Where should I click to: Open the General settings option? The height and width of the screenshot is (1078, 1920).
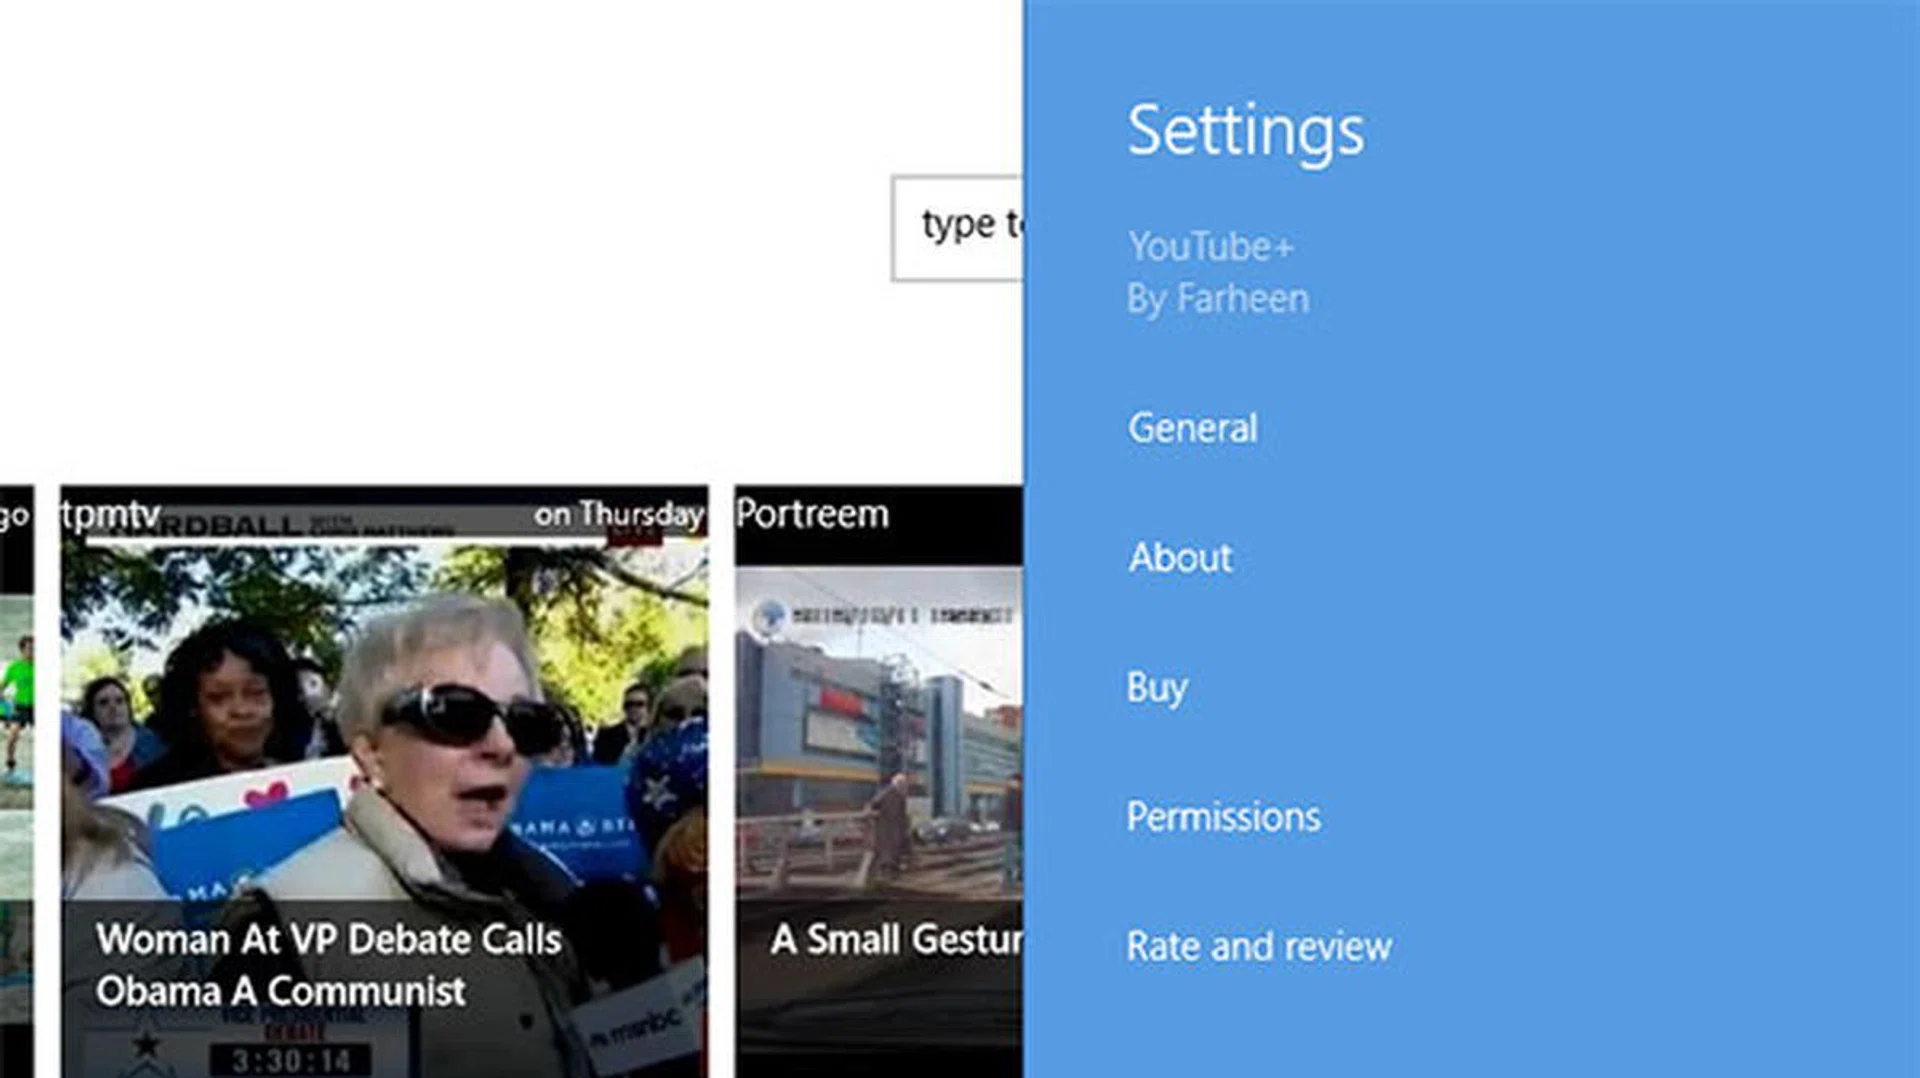click(x=1192, y=428)
